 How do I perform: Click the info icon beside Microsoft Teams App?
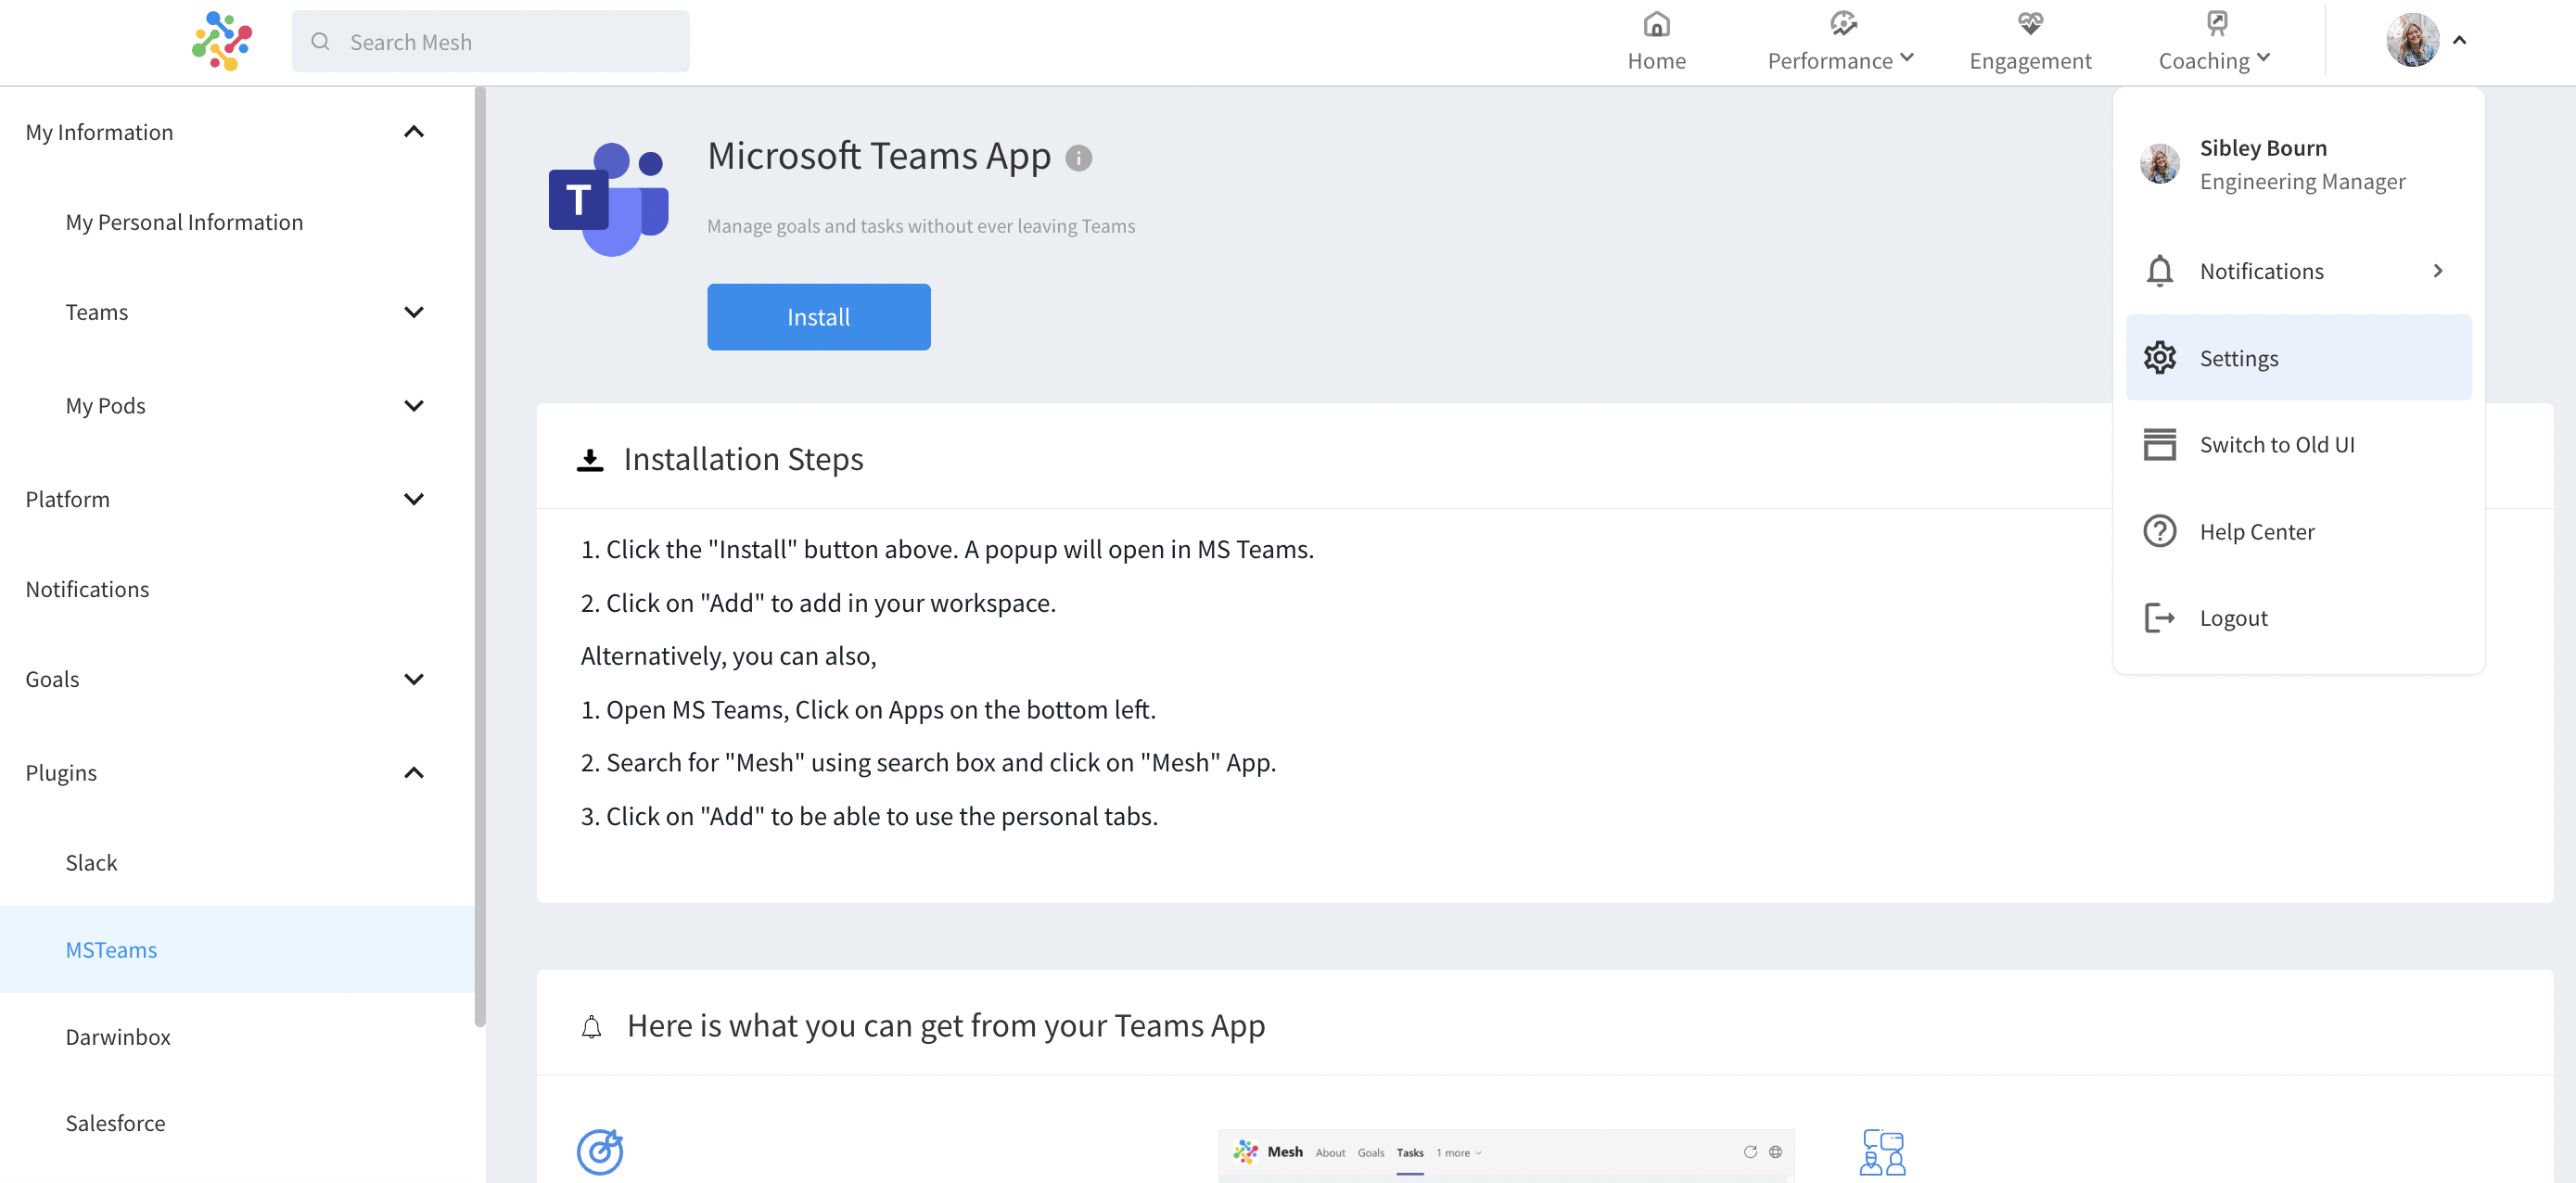tap(1078, 158)
